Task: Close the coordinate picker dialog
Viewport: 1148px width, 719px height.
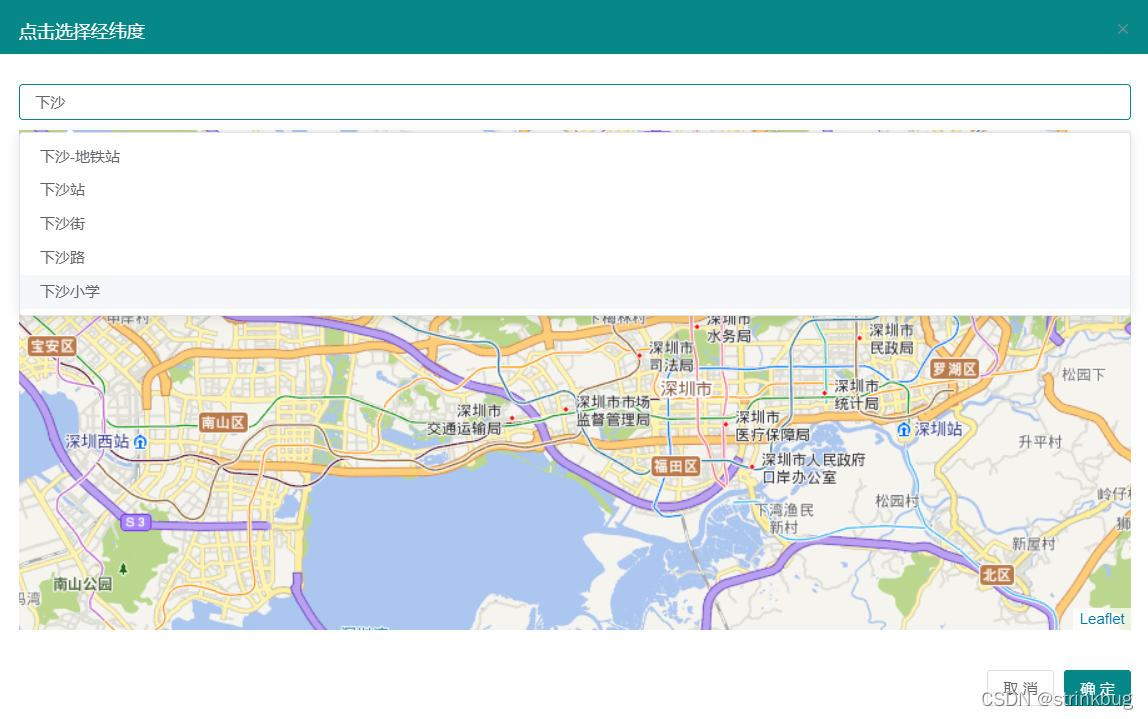Action: point(1122,29)
